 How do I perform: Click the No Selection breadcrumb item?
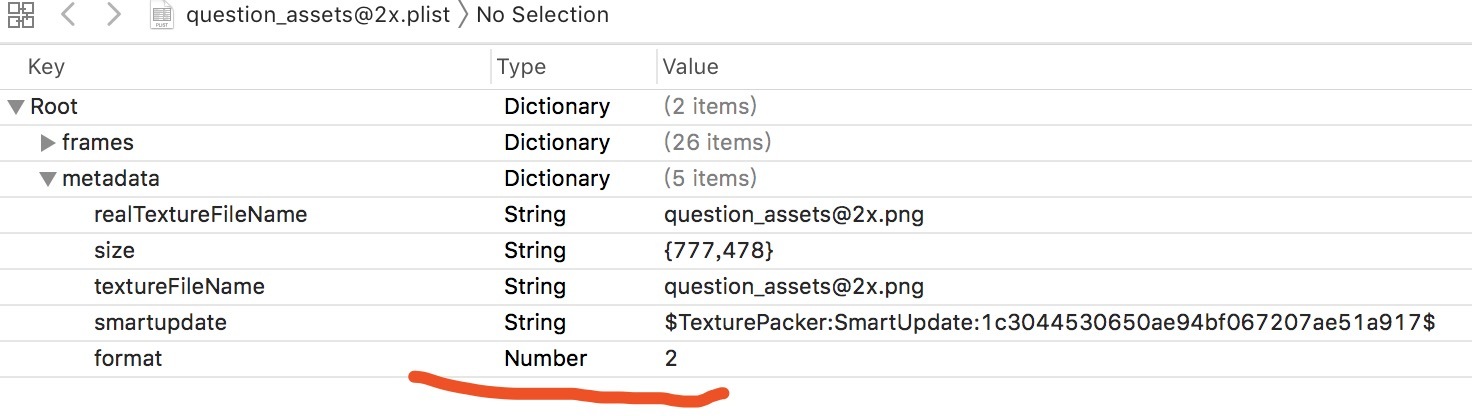point(542,15)
